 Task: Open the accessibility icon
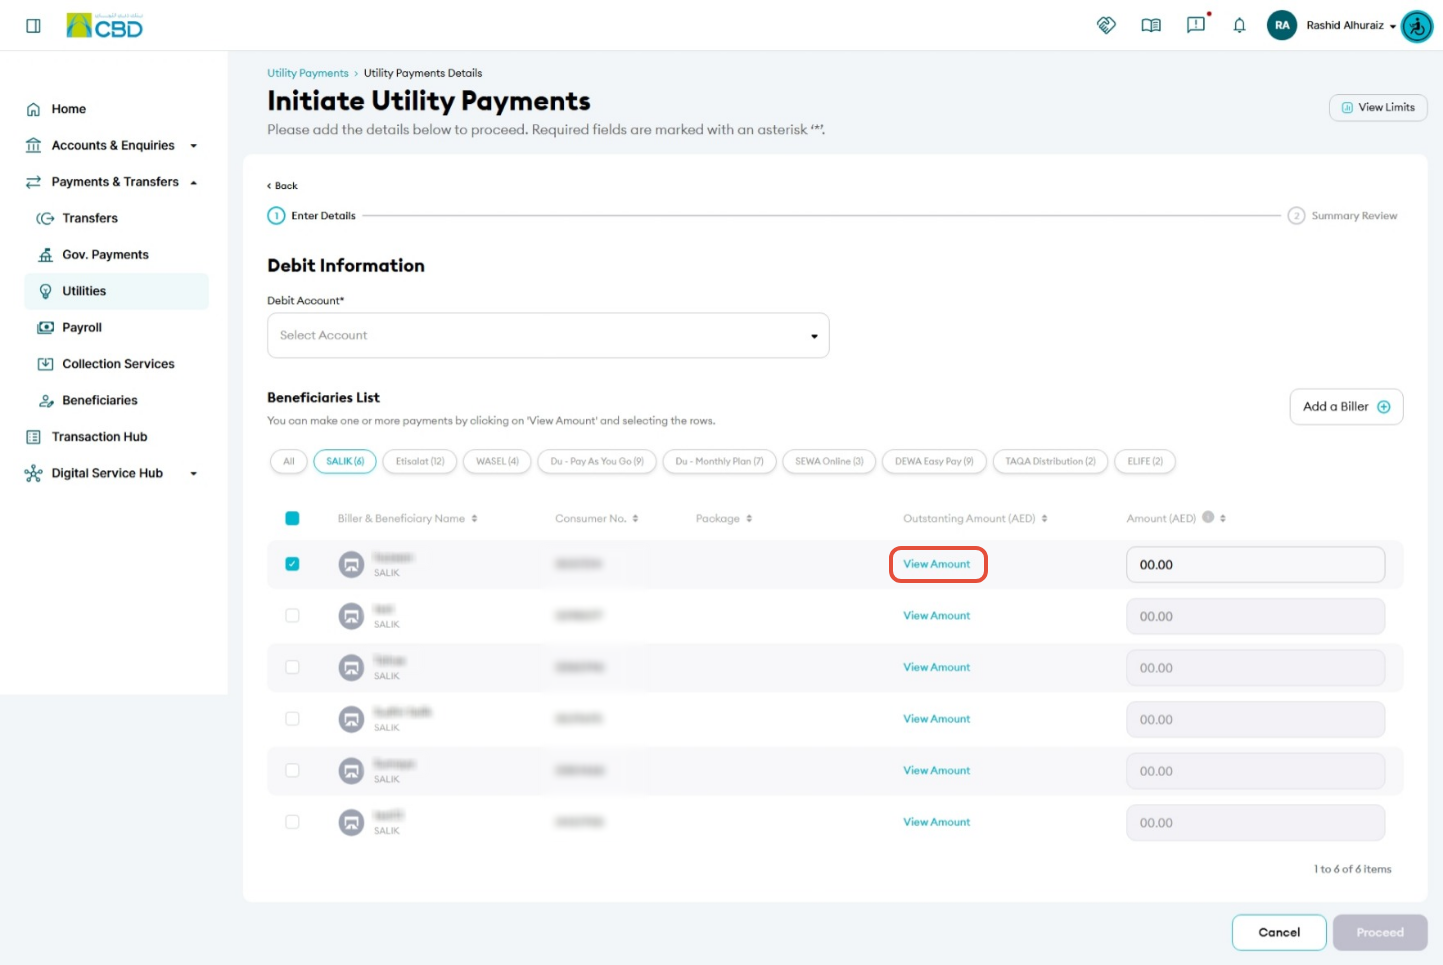1417,26
